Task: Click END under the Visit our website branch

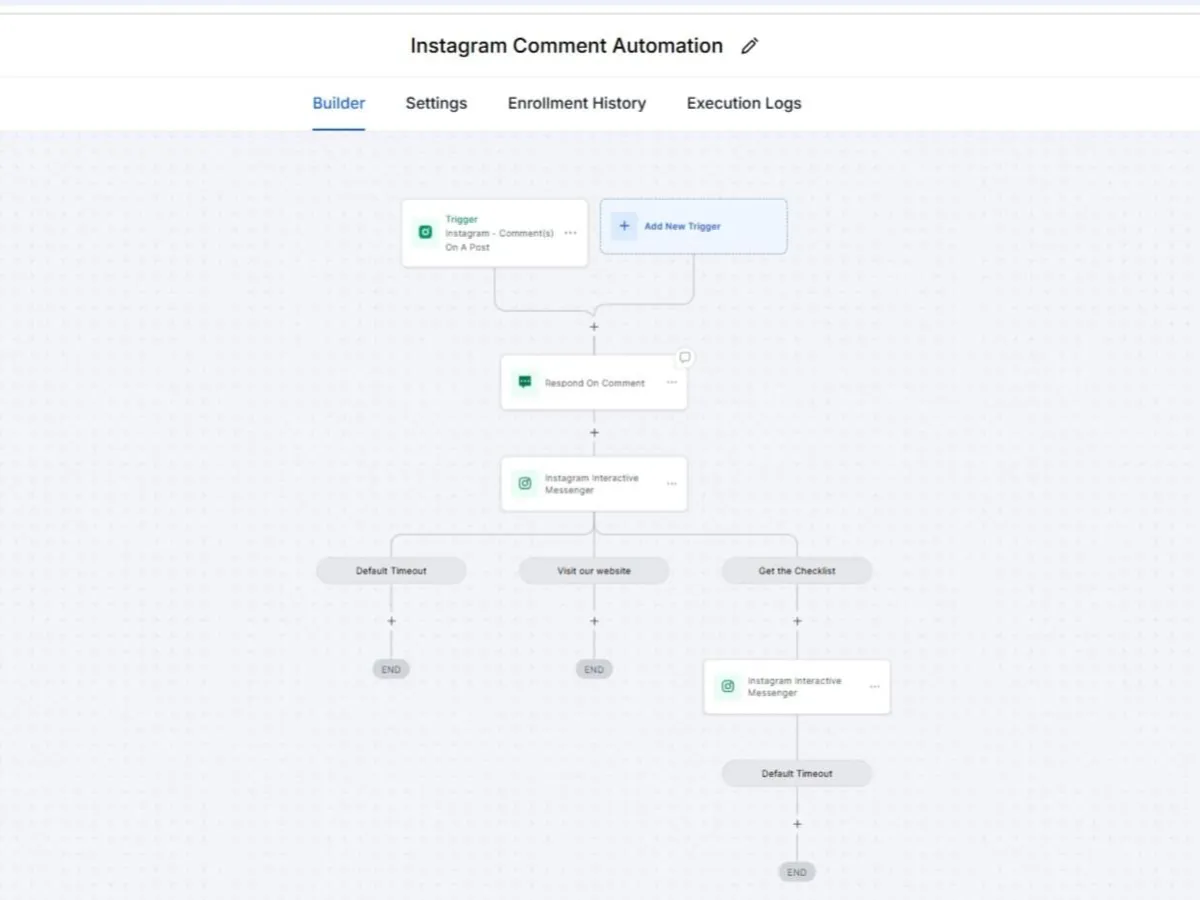Action: pyautogui.click(x=594, y=669)
